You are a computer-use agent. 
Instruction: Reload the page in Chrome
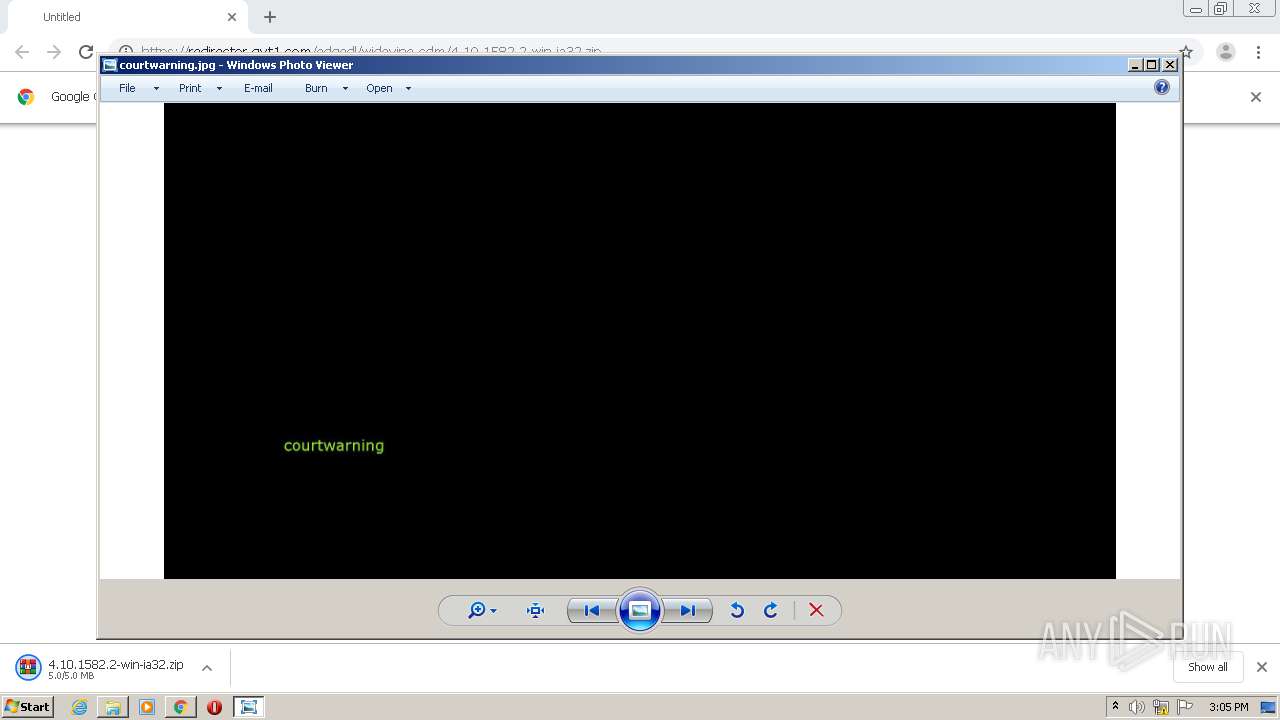click(86, 52)
